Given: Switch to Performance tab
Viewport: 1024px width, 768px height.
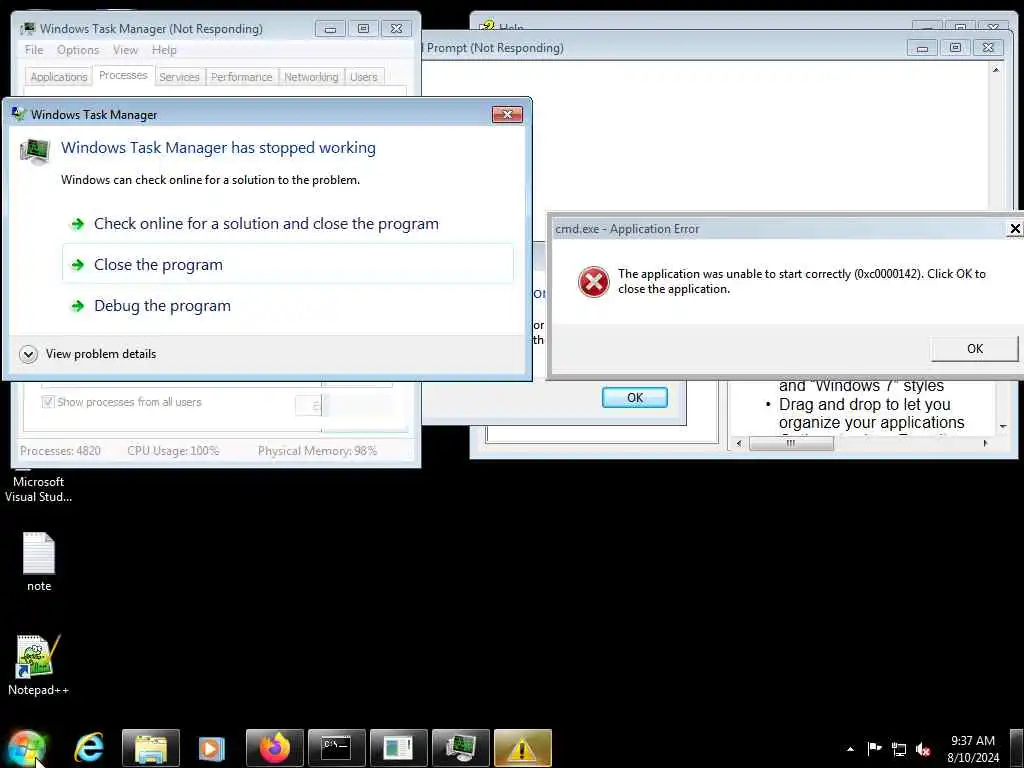Looking at the screenshot, I should 242,76.
